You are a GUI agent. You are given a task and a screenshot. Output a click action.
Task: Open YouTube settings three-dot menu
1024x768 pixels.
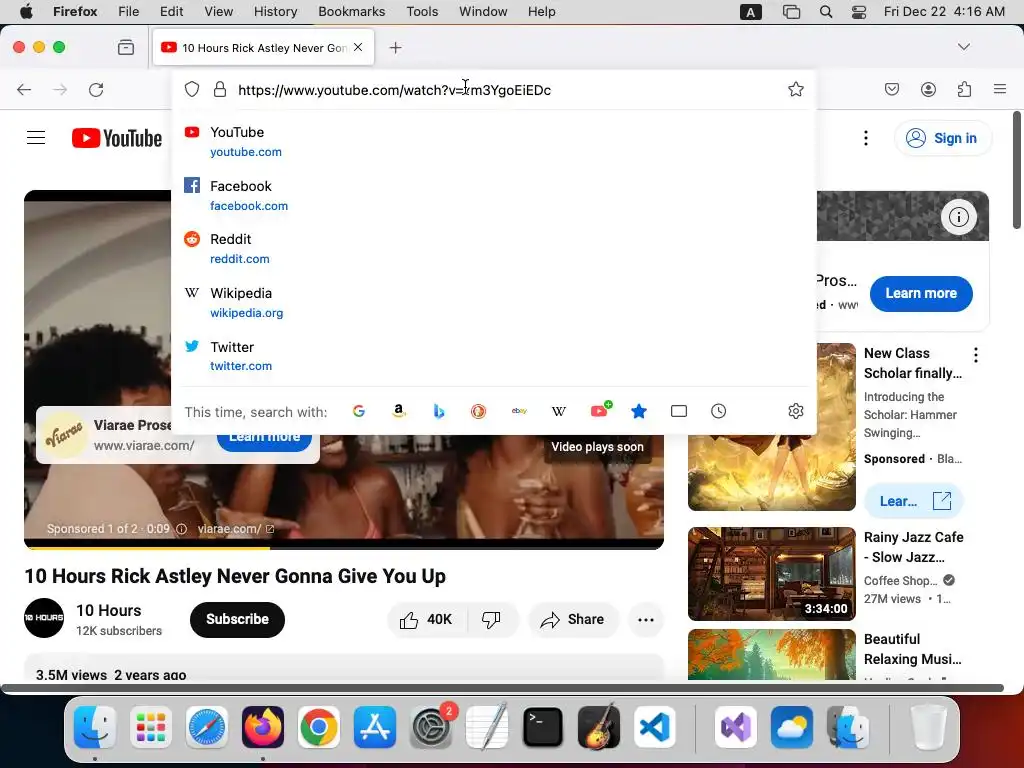866,138
